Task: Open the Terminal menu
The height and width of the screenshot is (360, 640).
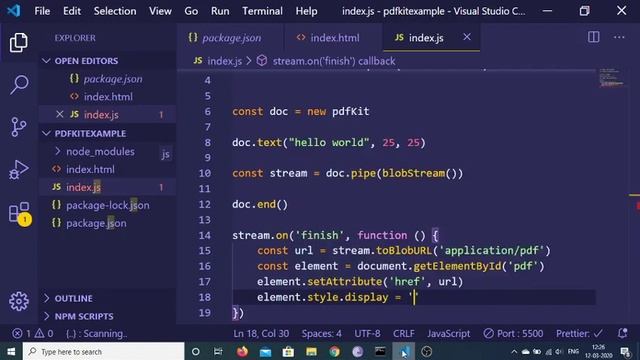Action: pos(262,11)
